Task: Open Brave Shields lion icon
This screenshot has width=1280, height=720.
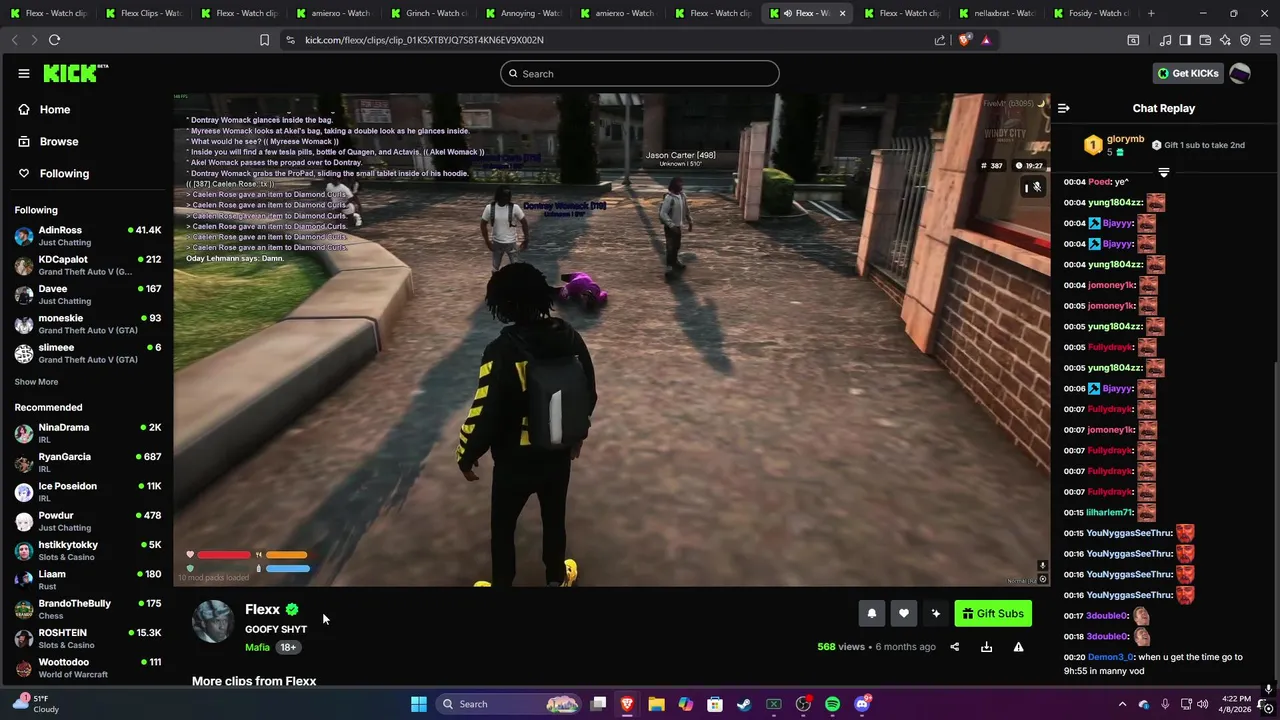Action: [964, 40]
